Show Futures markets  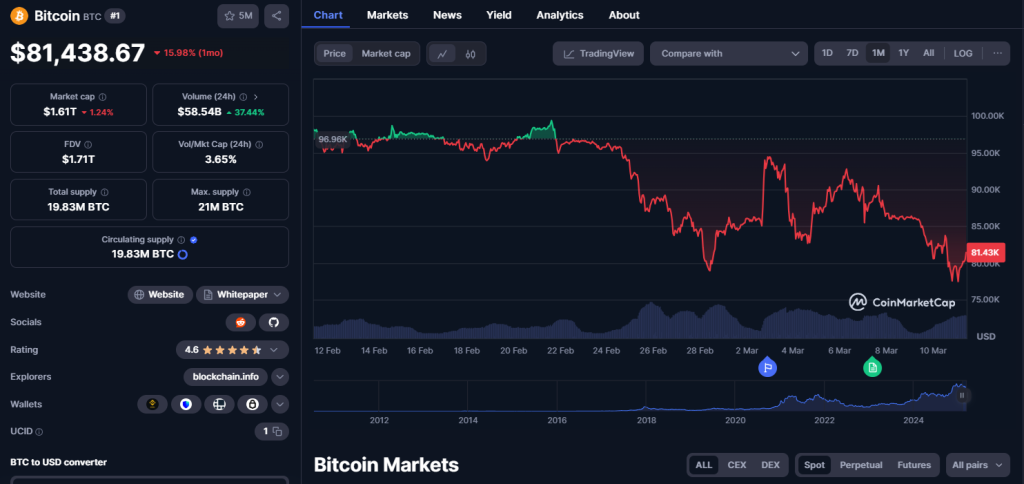point(914,465)
